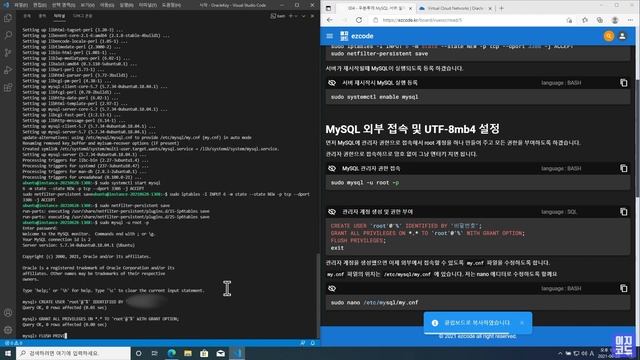640x360 pixels.
Task: Open Task View from the taskbar
Action: [x=155, y=353]
